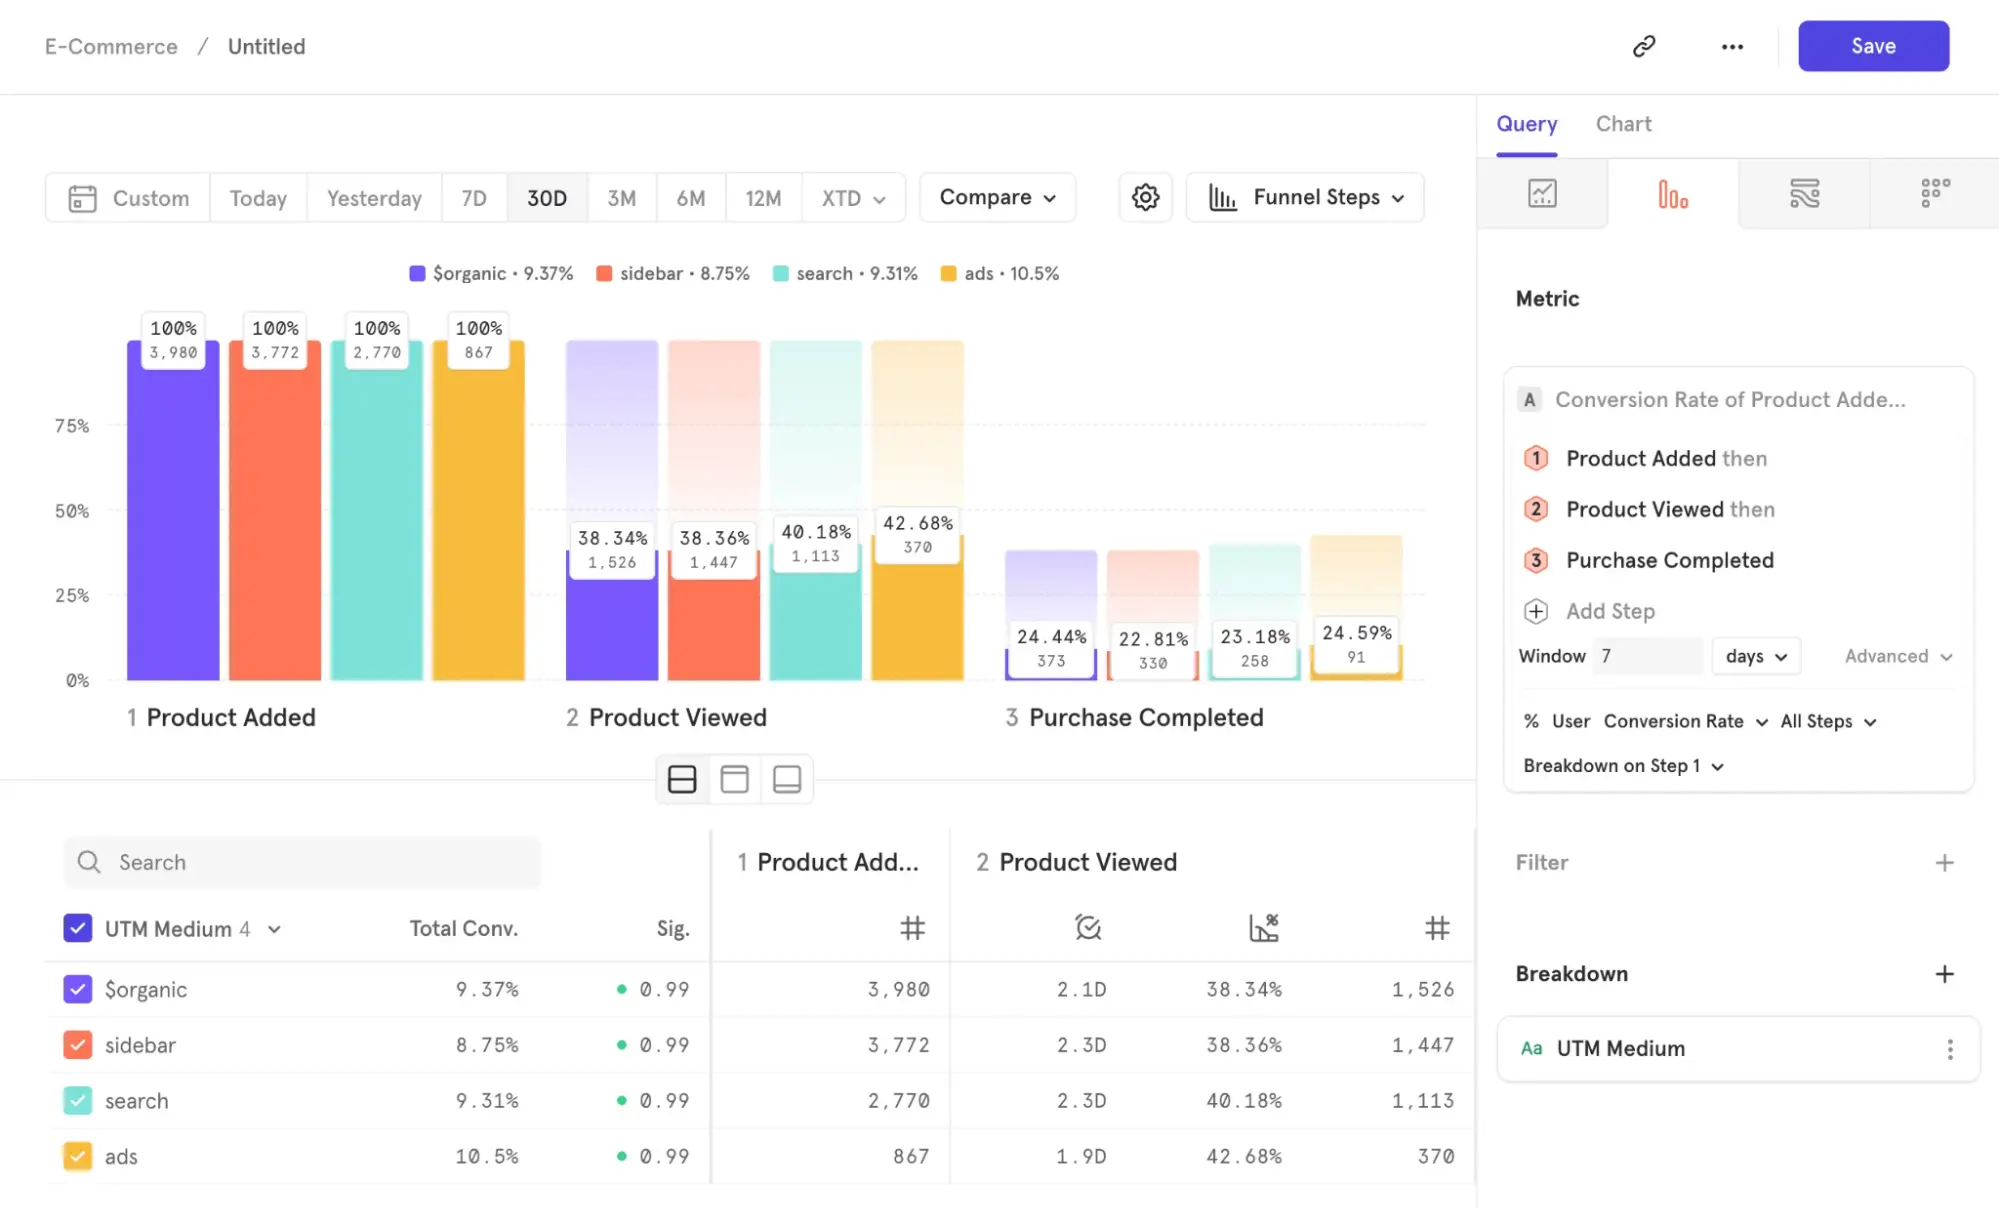Copy the report link icon
Screen dimensions: 1999x1209
(1646, 46)
